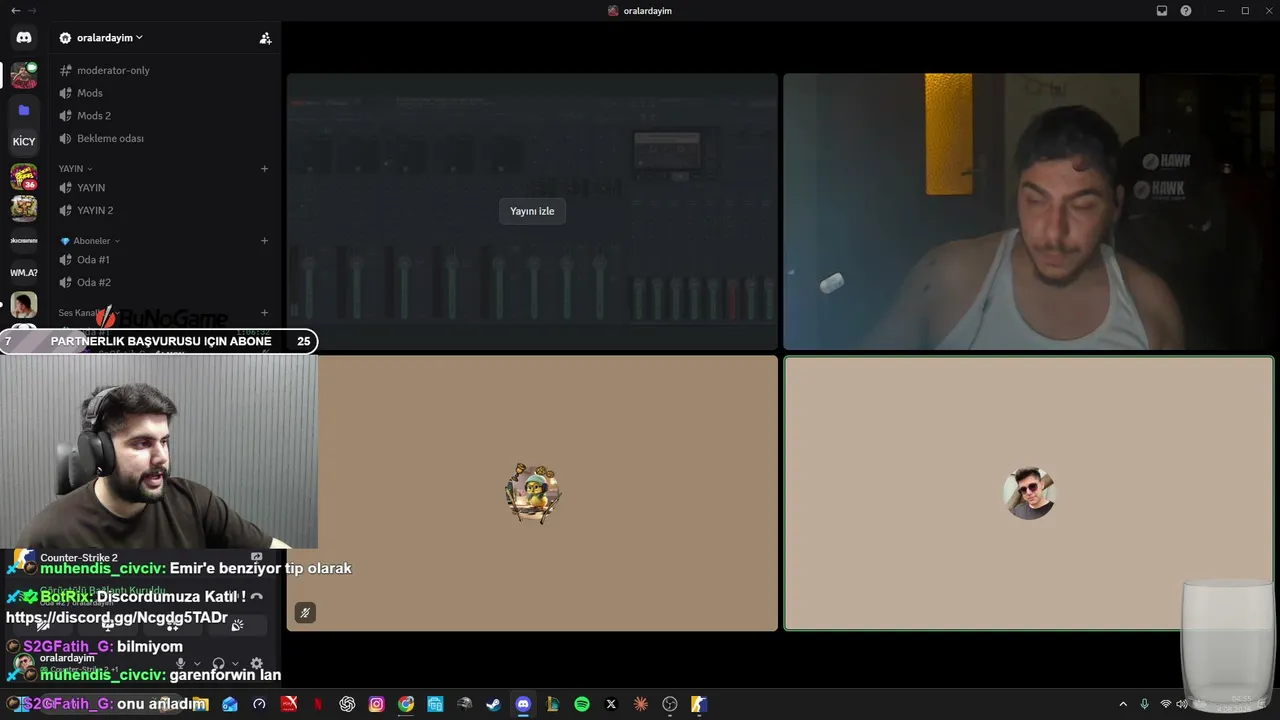Collapse the YAYIN category
The height and width of the screenshot is (720, 1280).
[75, 169]
